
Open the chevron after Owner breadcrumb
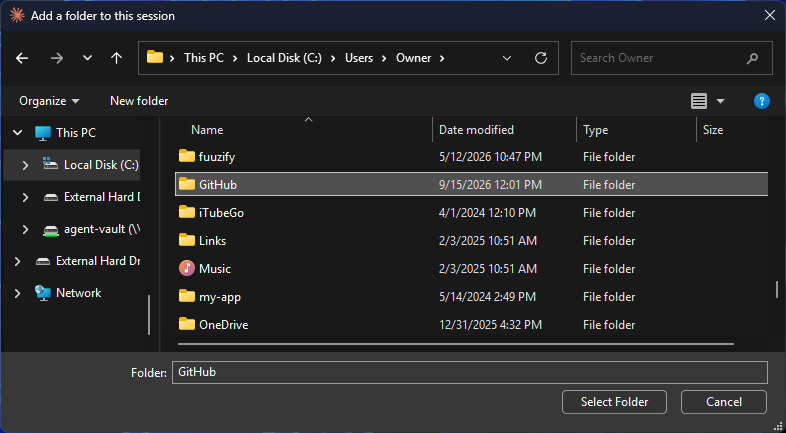(x=442, y=58)
